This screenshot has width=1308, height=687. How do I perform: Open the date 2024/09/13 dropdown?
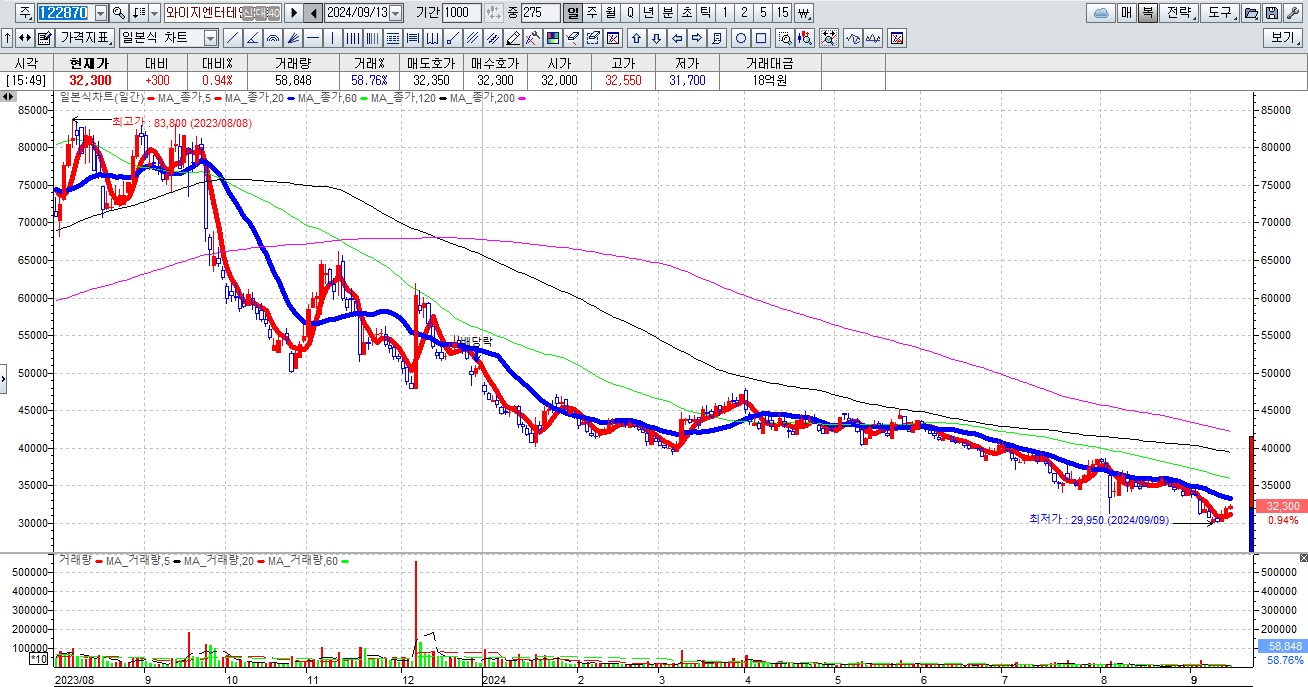click(396, 13)
